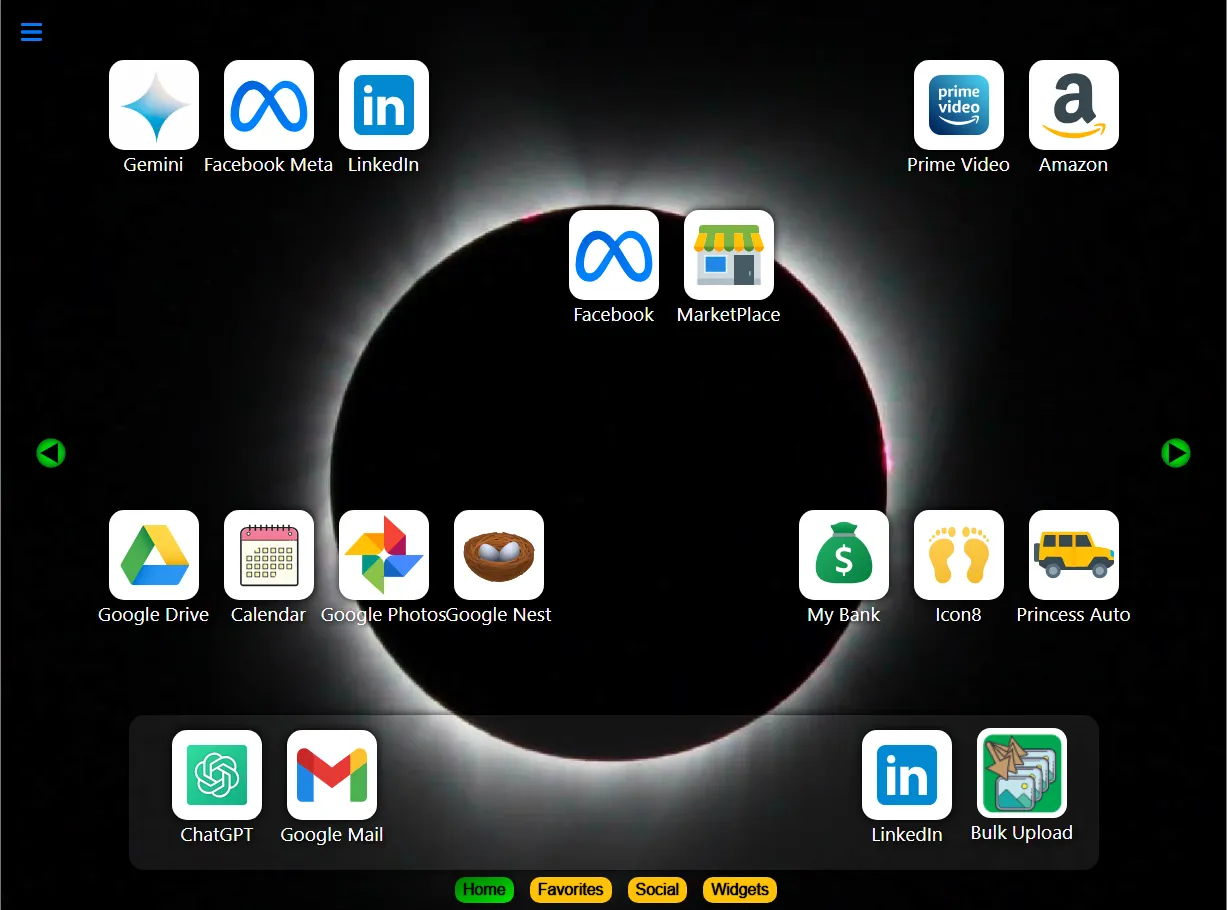Switch to the Home tab
This screenshot has width=1227, height=910.
point(484,889)
